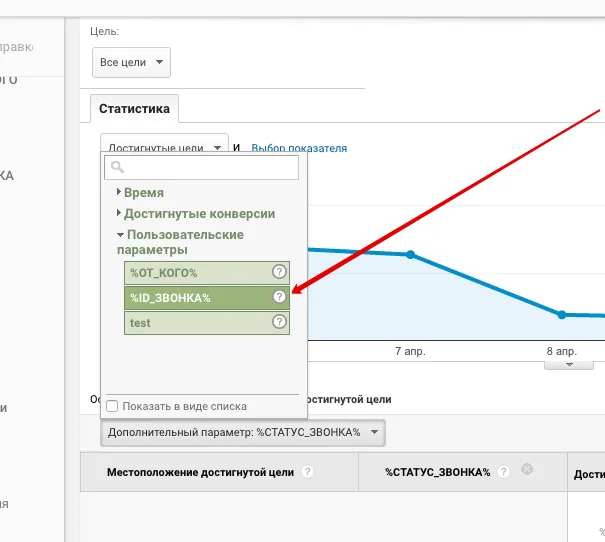Open help icon for %ID_ЗВОНКА%
Screen dimensions: 605x542
tap(279, 297)
